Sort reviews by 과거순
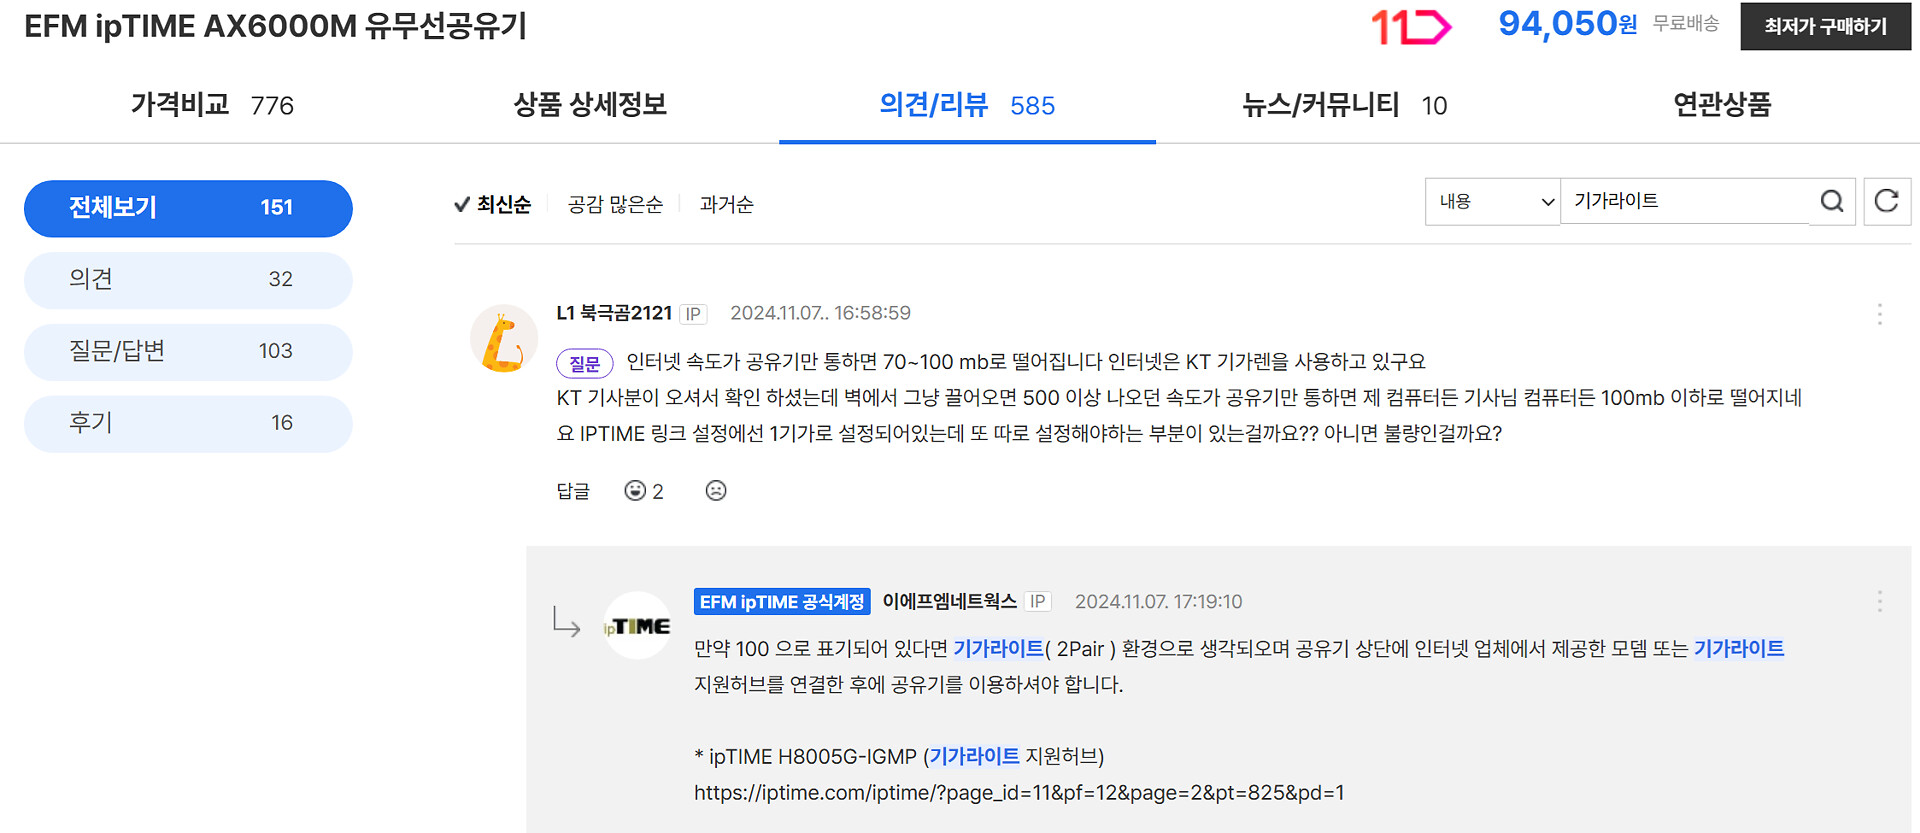Screen dimensions: 1920x833 (x=727, y=205)
